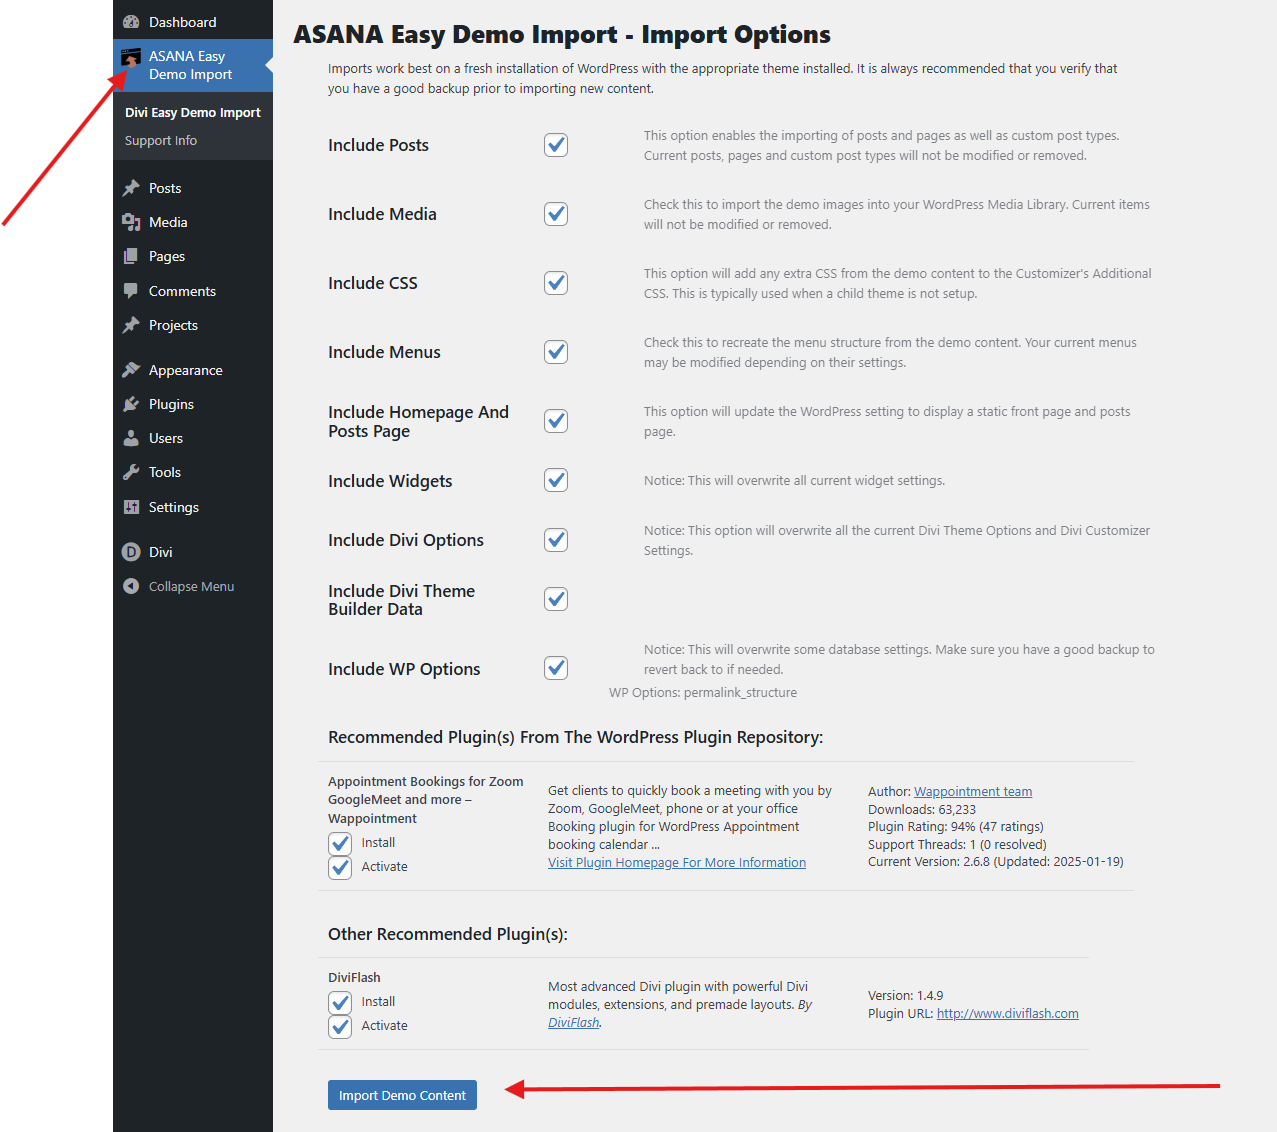Toggle the Include Widgets checkbox
This screenshot has height=1132, width=1277.
(x=556, y=480)
